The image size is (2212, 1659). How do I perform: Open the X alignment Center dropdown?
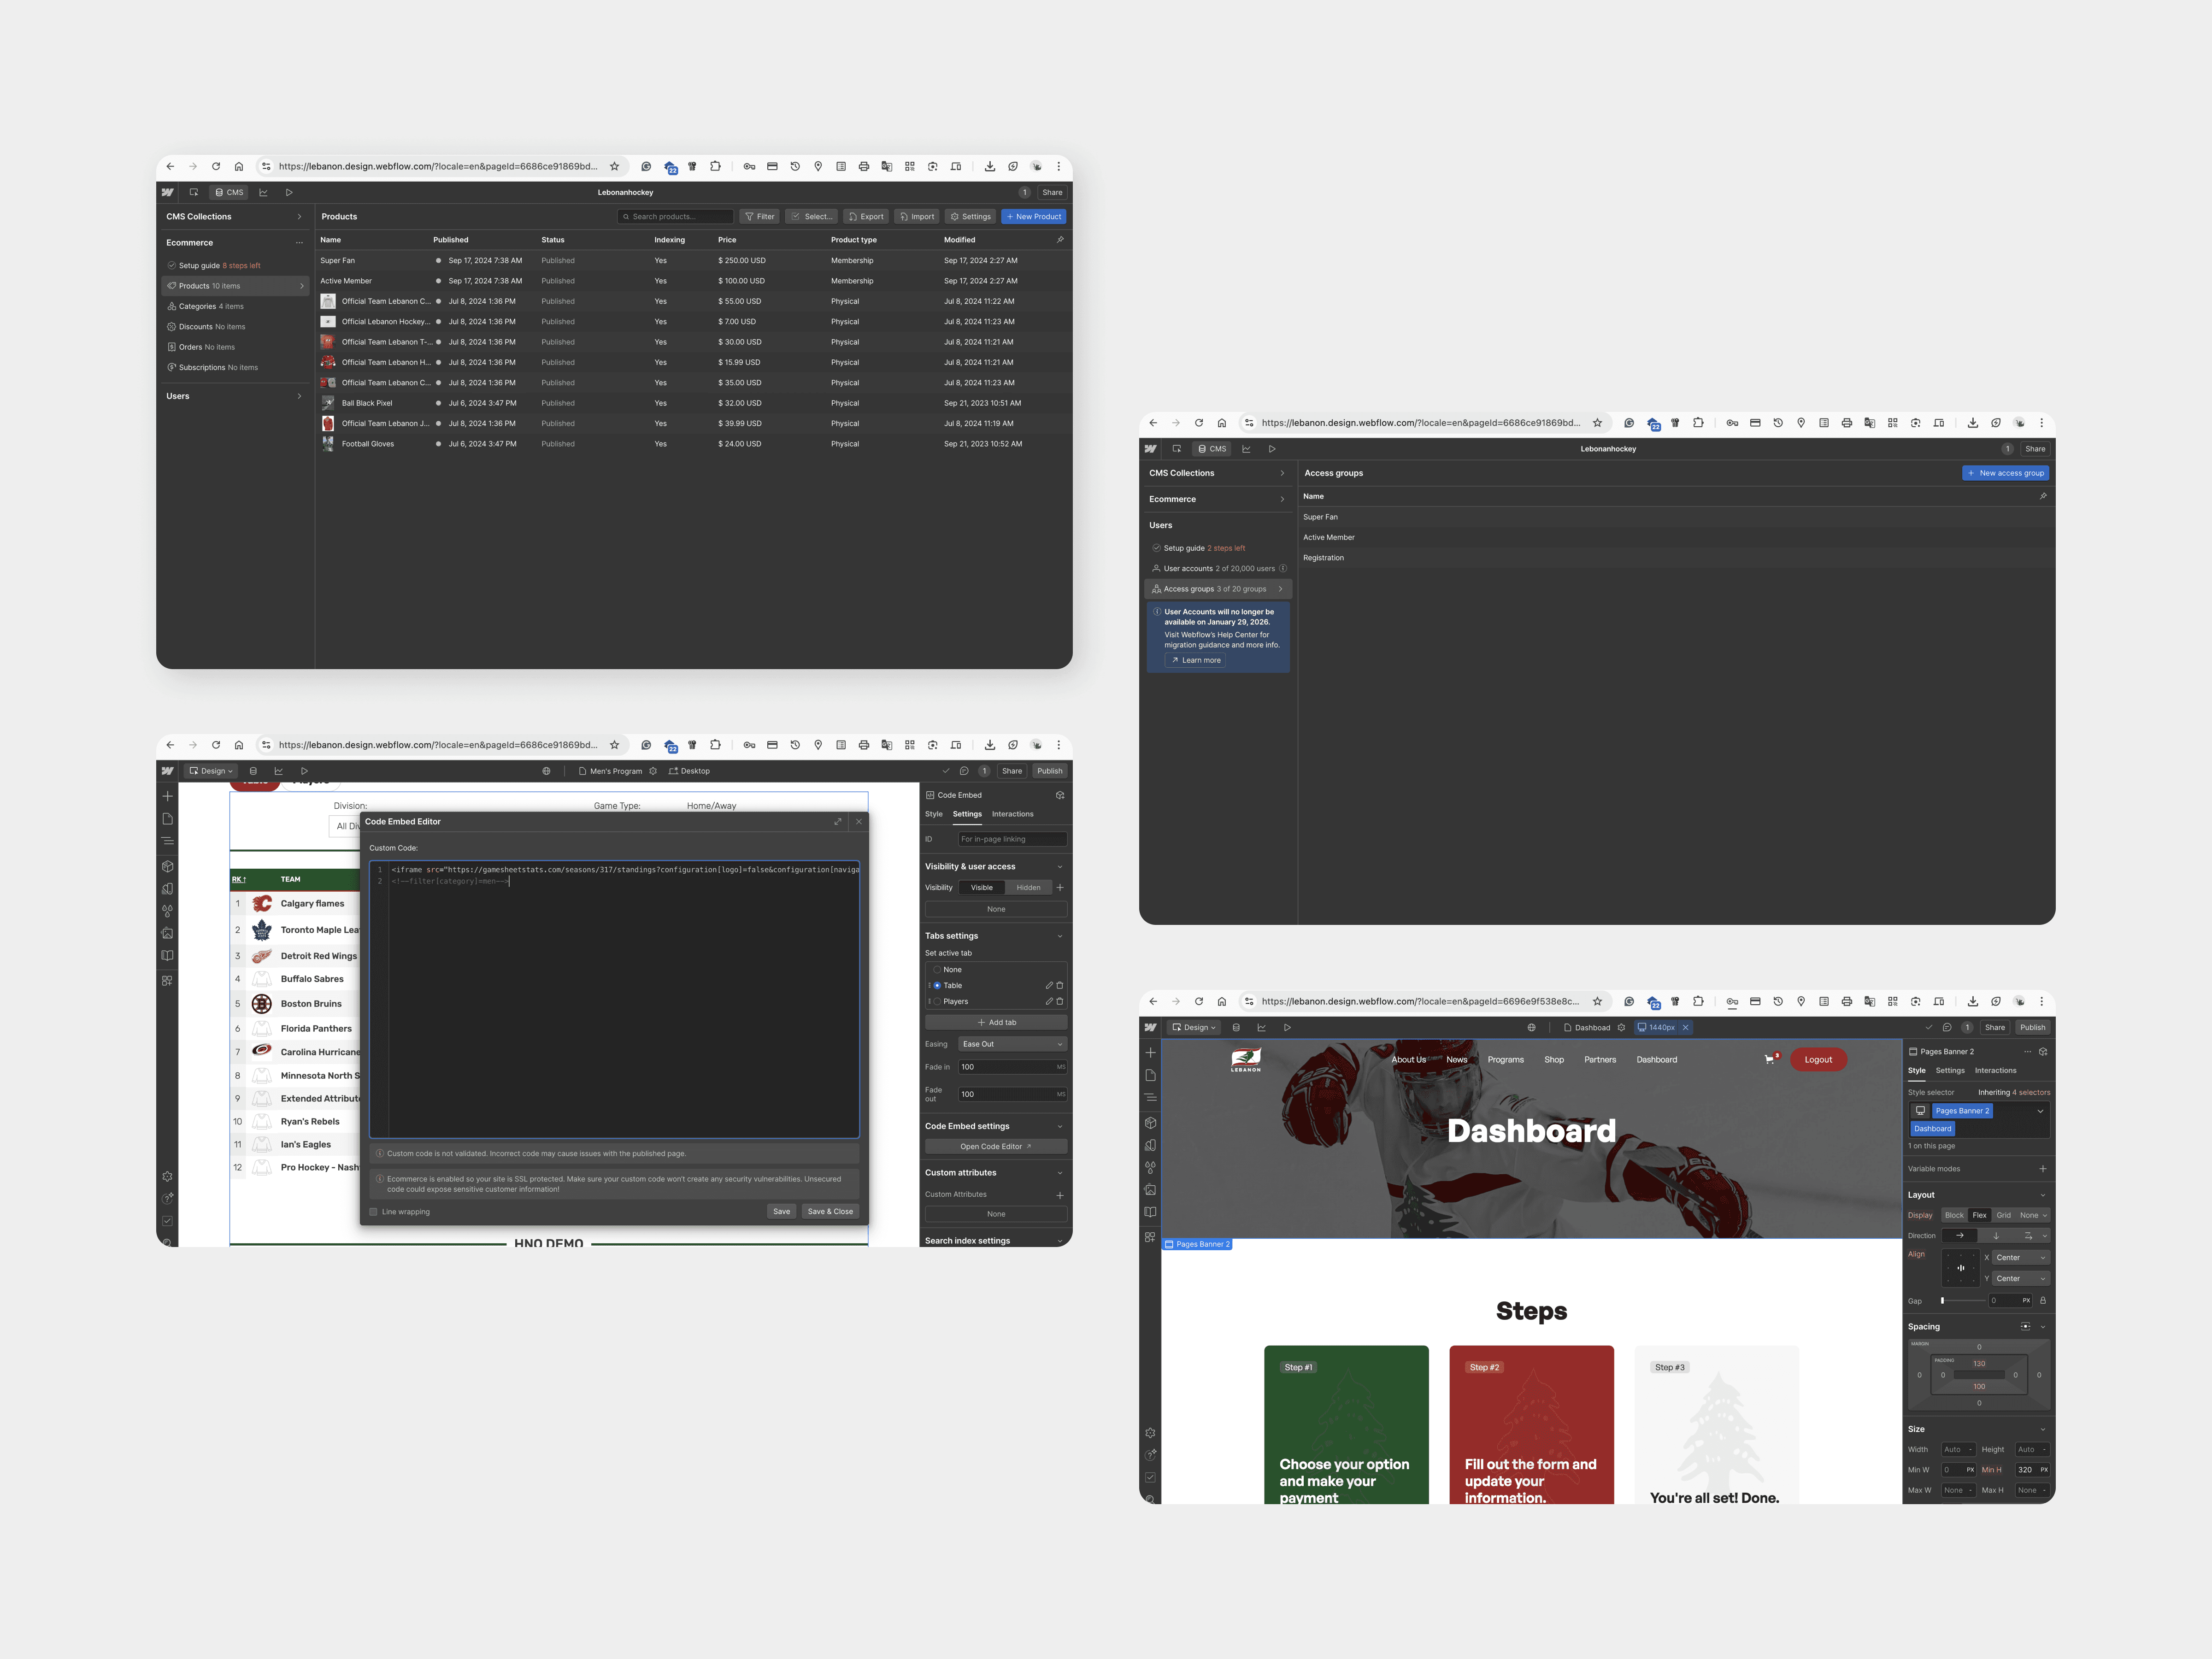point(2021,1258)
